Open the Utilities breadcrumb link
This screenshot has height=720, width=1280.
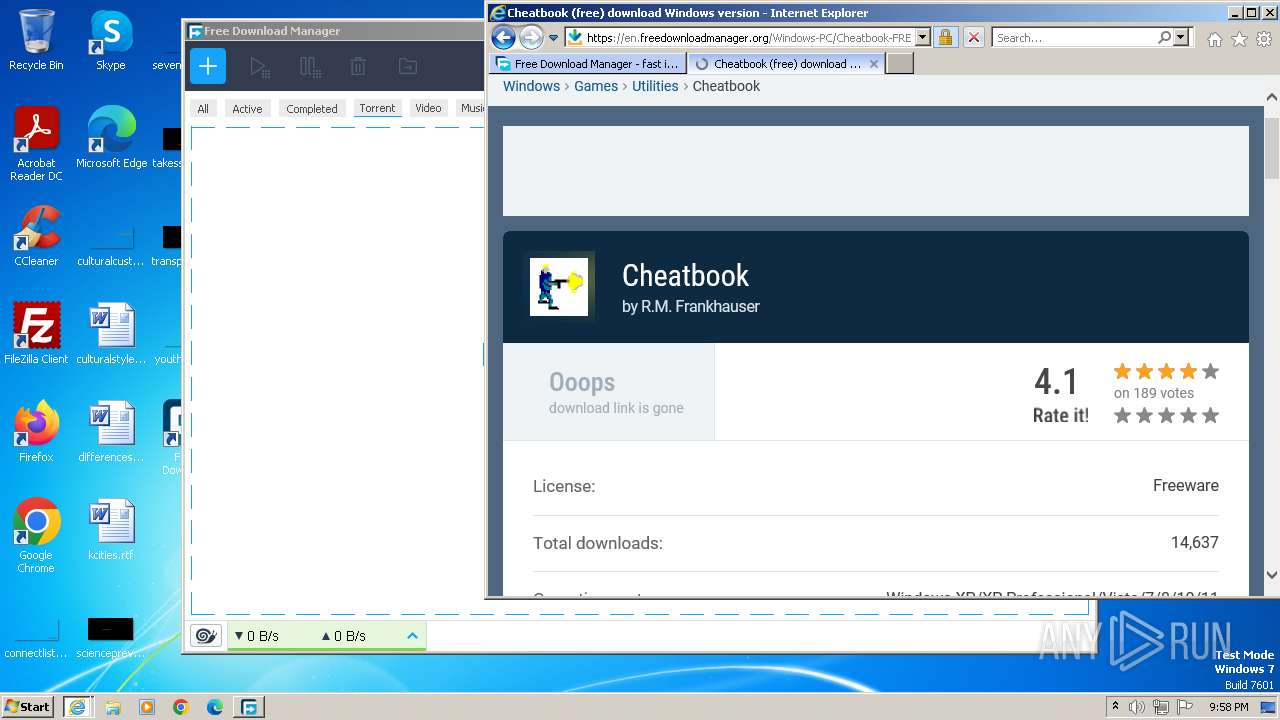(x=655, y=86)
